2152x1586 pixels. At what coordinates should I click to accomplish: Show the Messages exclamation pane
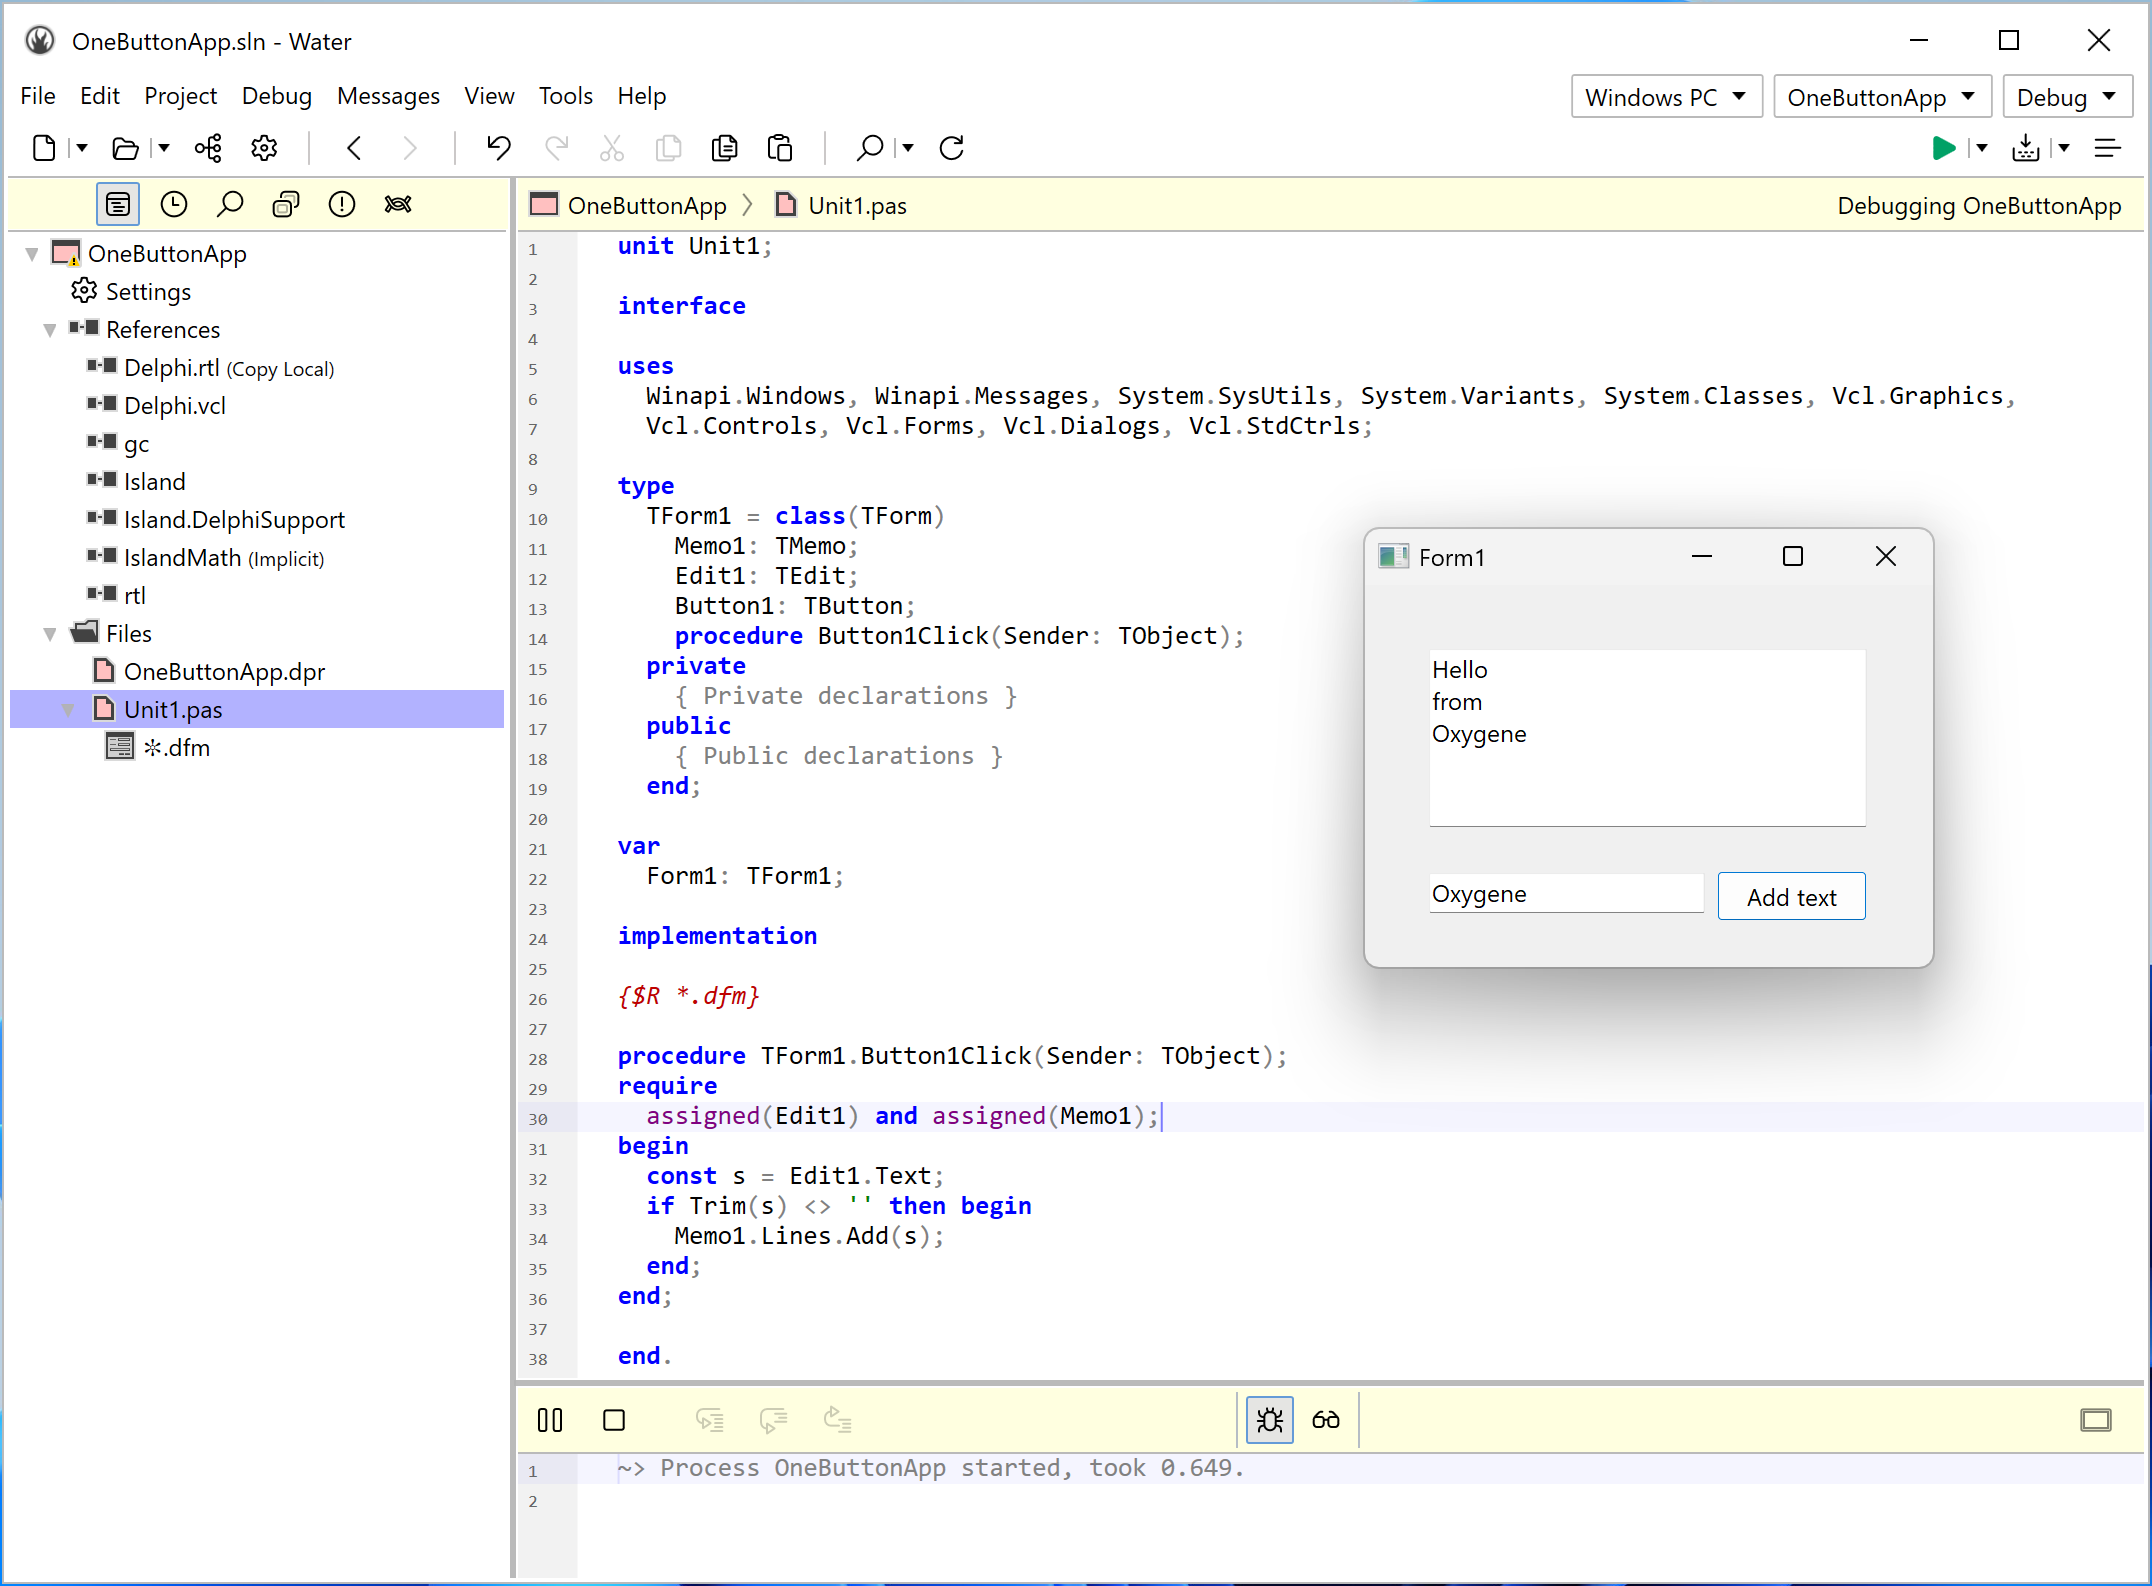tap(342, 204)
